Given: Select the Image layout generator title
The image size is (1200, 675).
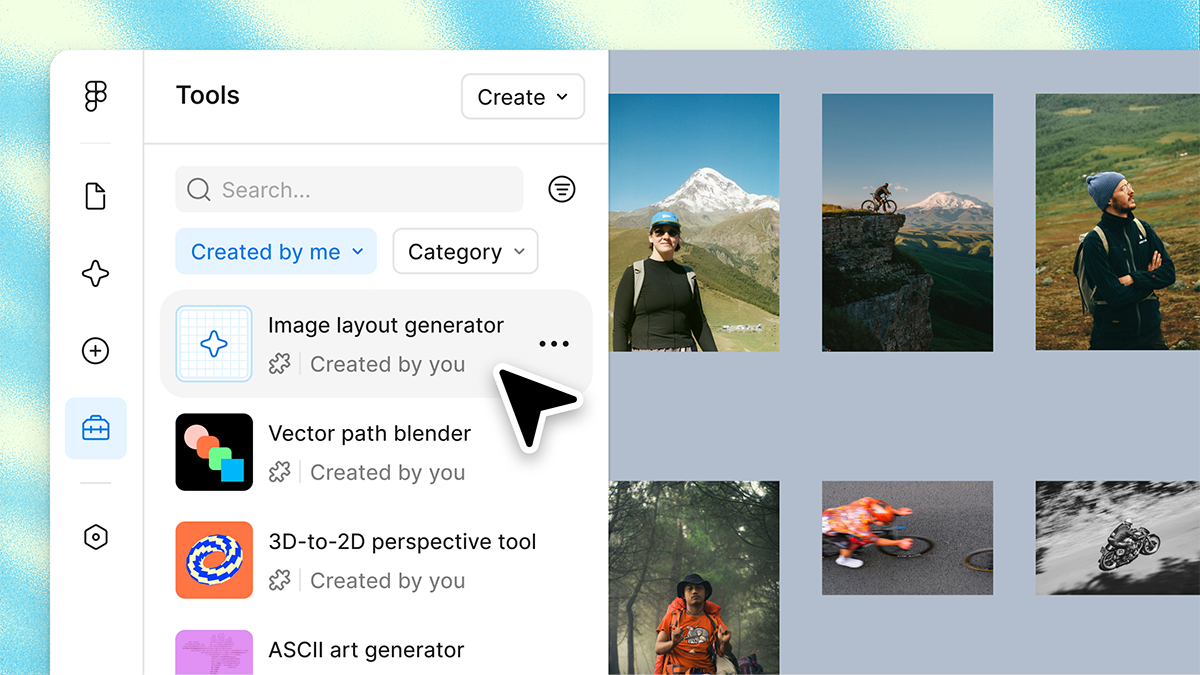Looking at the screenshot, I should tap(386, 325).
